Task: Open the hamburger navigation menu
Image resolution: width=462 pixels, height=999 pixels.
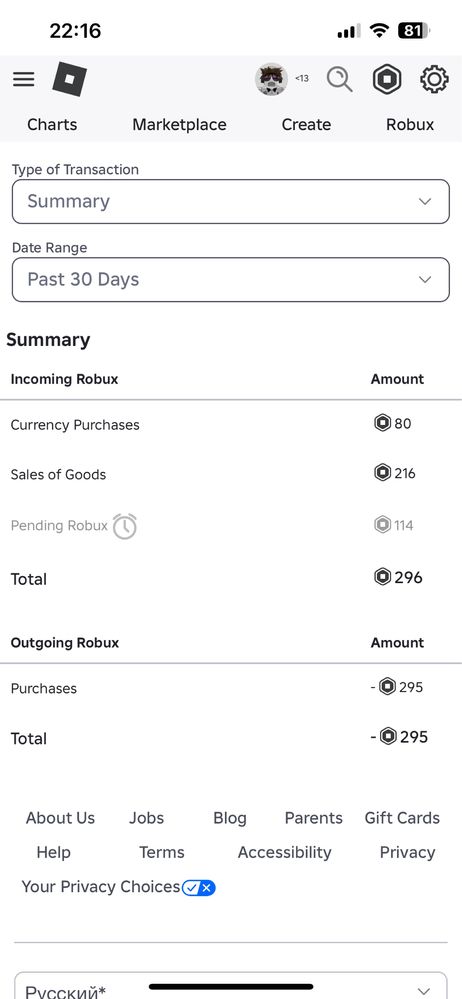Action: [x=24, y=80]
